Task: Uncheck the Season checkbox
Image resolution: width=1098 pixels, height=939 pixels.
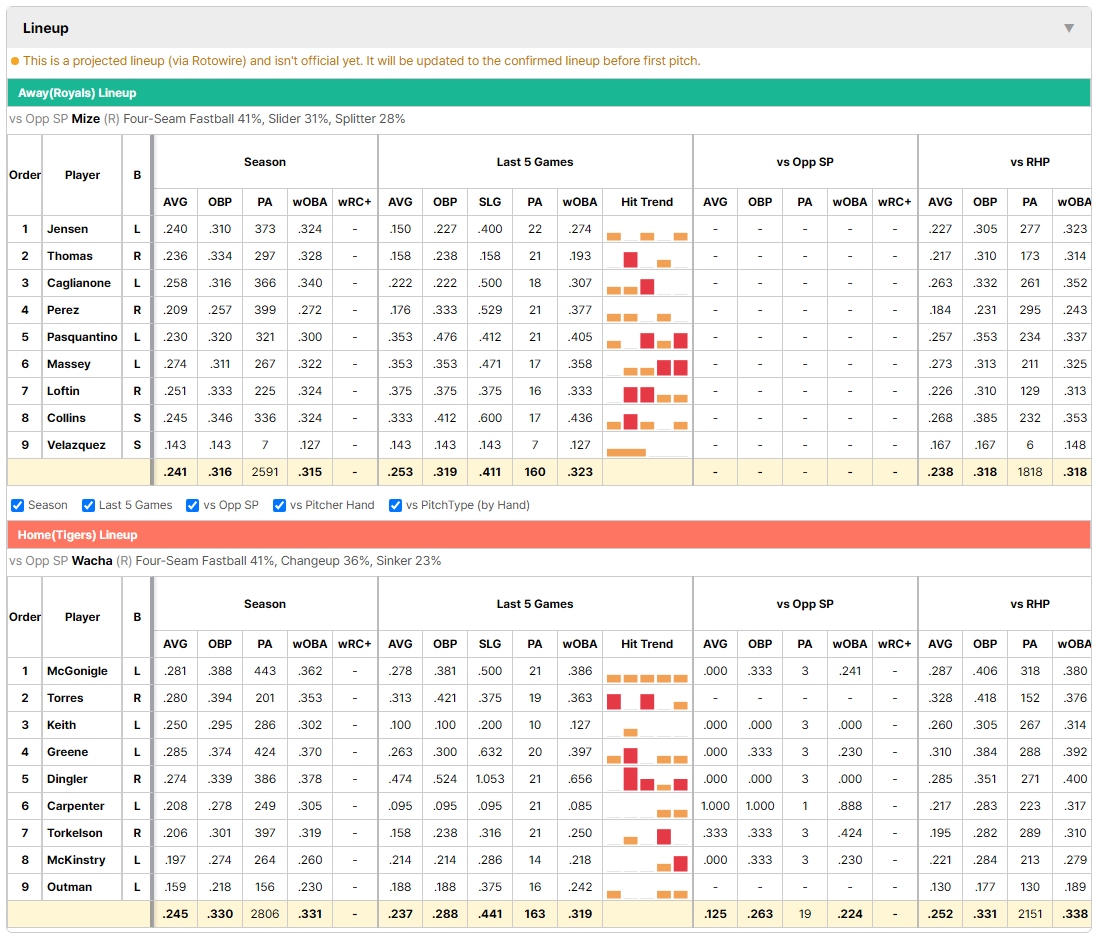Action: pyautogui.click(x=18, y=505)
